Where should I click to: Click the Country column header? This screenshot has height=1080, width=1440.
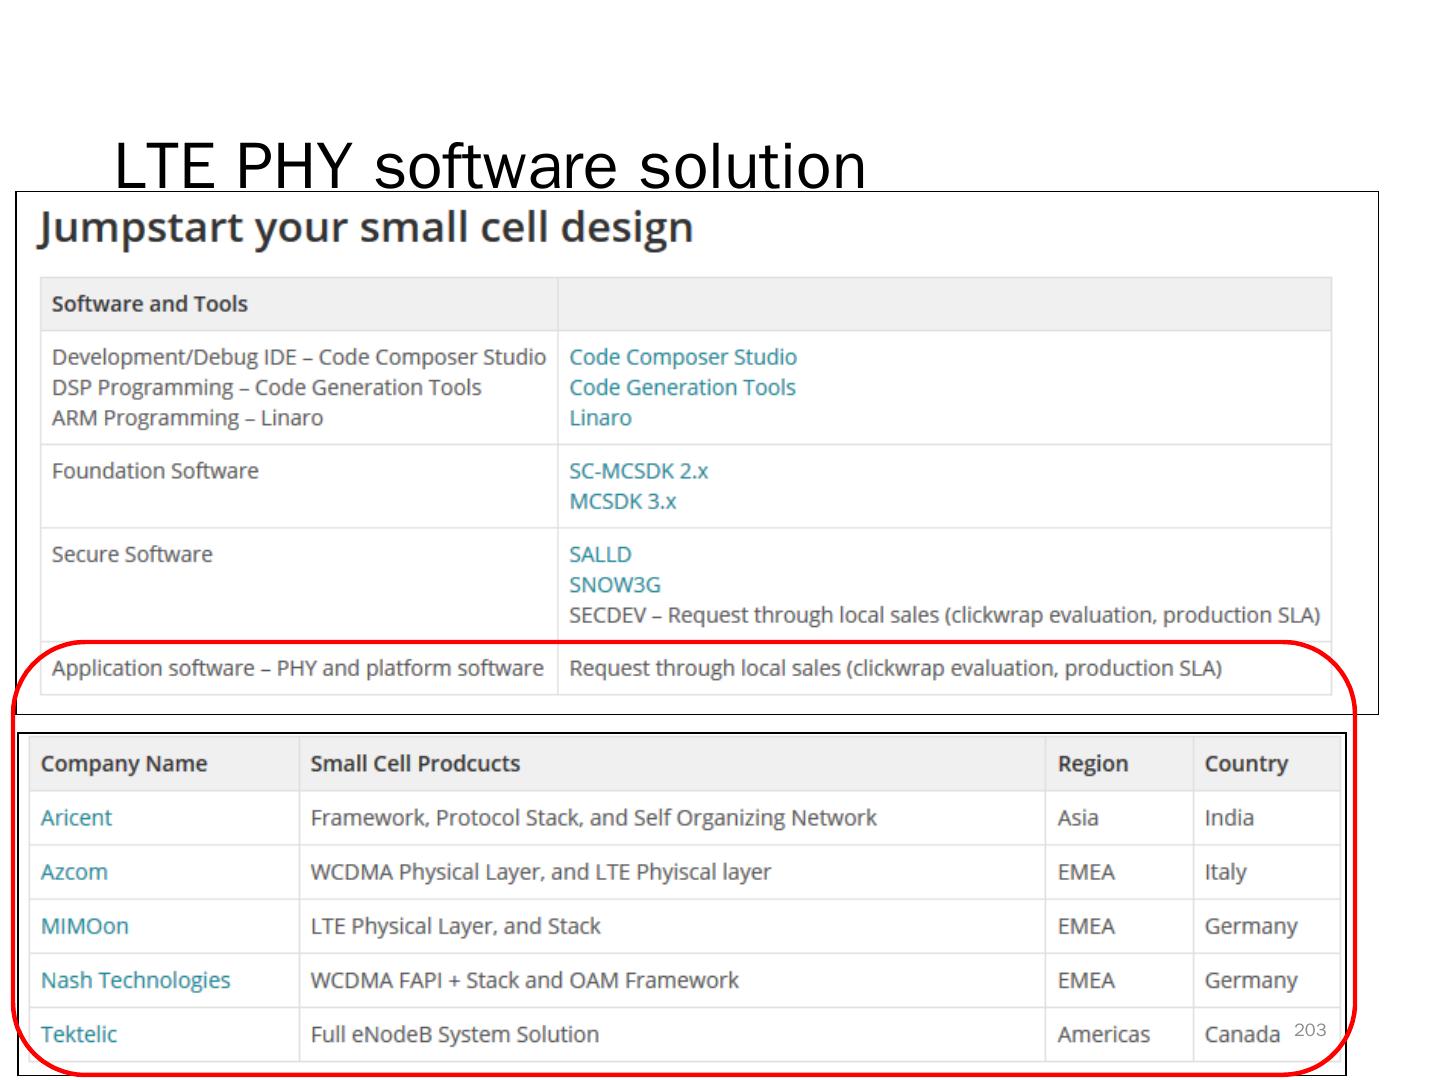click(x=1246, y=763)
